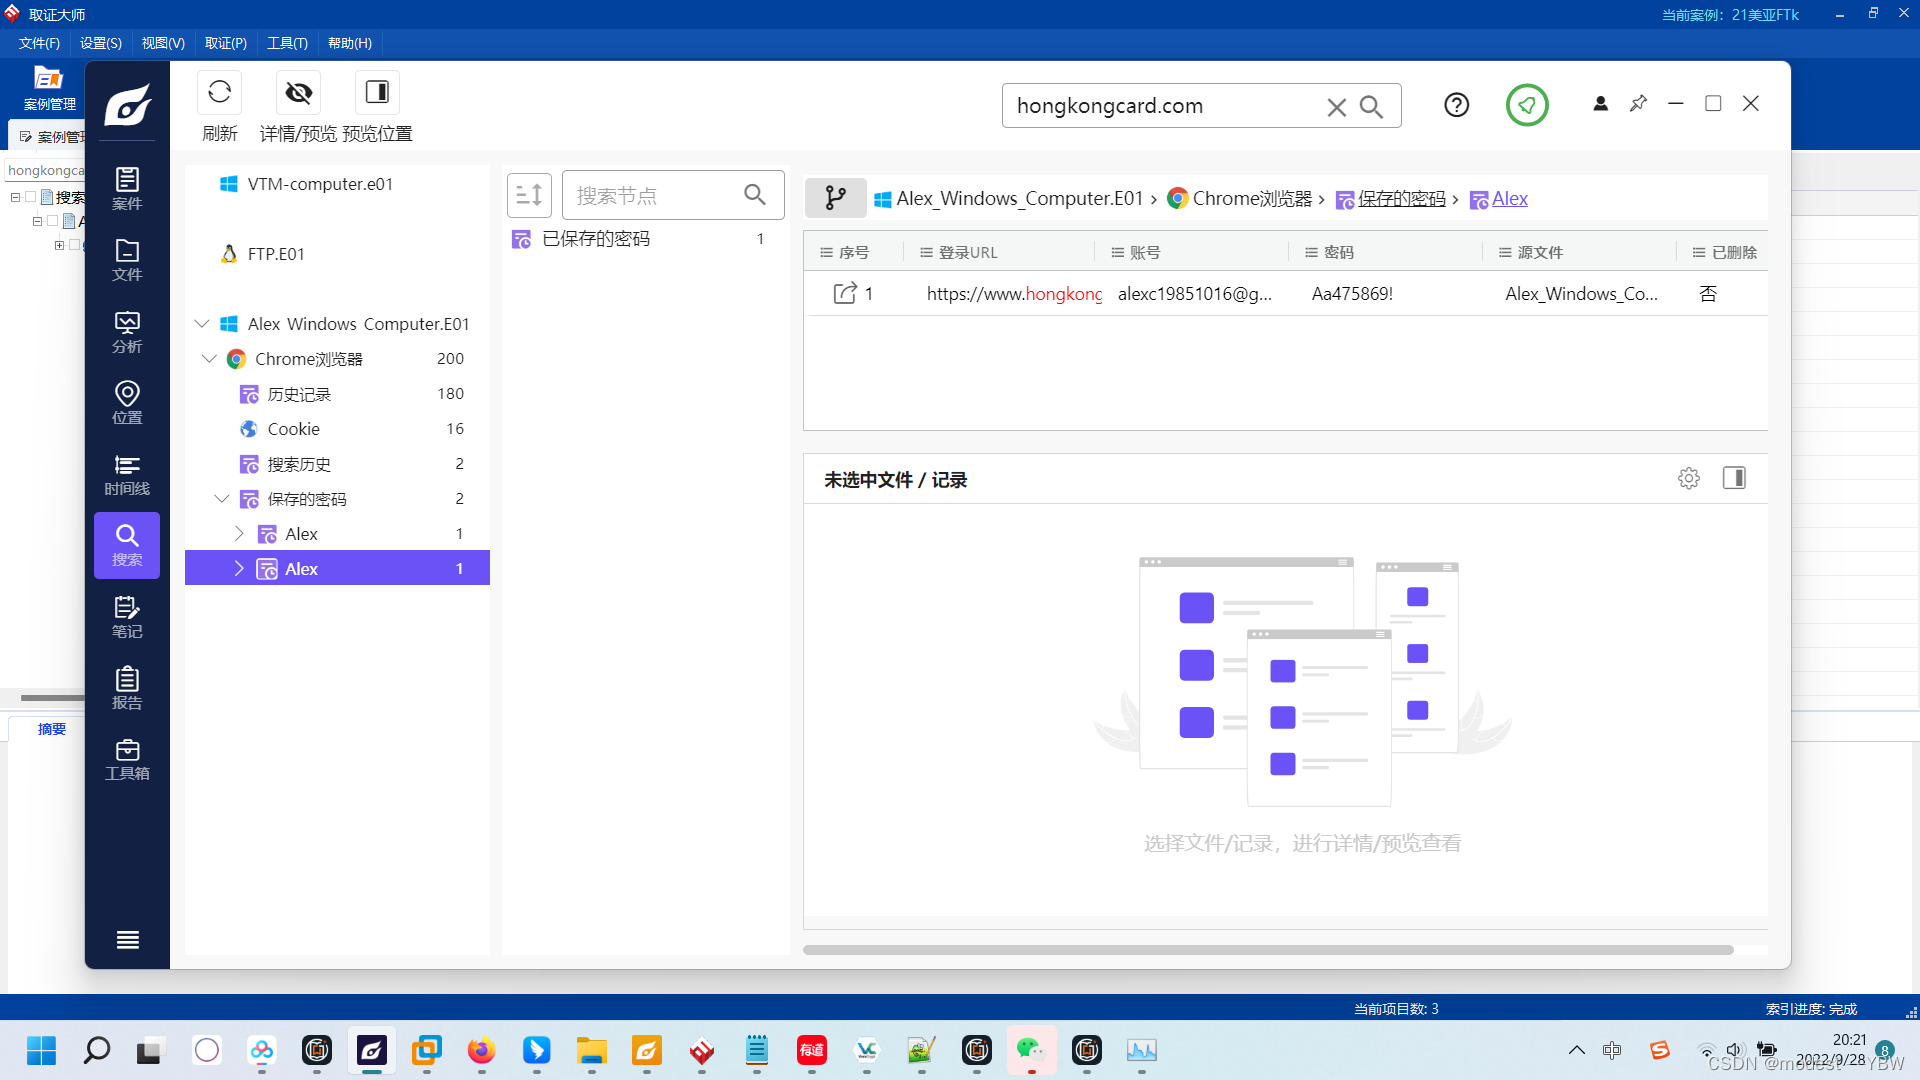
Task: Open the 工具(T) menu
Action: (x=287, y=43)
